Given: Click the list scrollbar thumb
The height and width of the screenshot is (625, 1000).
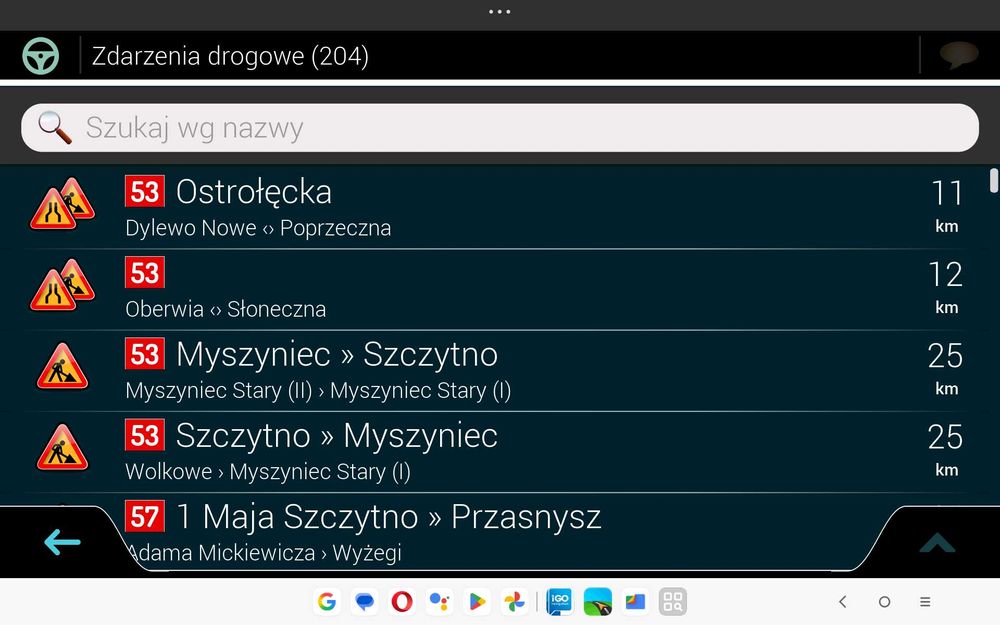Looking at the screenshot, I should (x=994, y=180).
